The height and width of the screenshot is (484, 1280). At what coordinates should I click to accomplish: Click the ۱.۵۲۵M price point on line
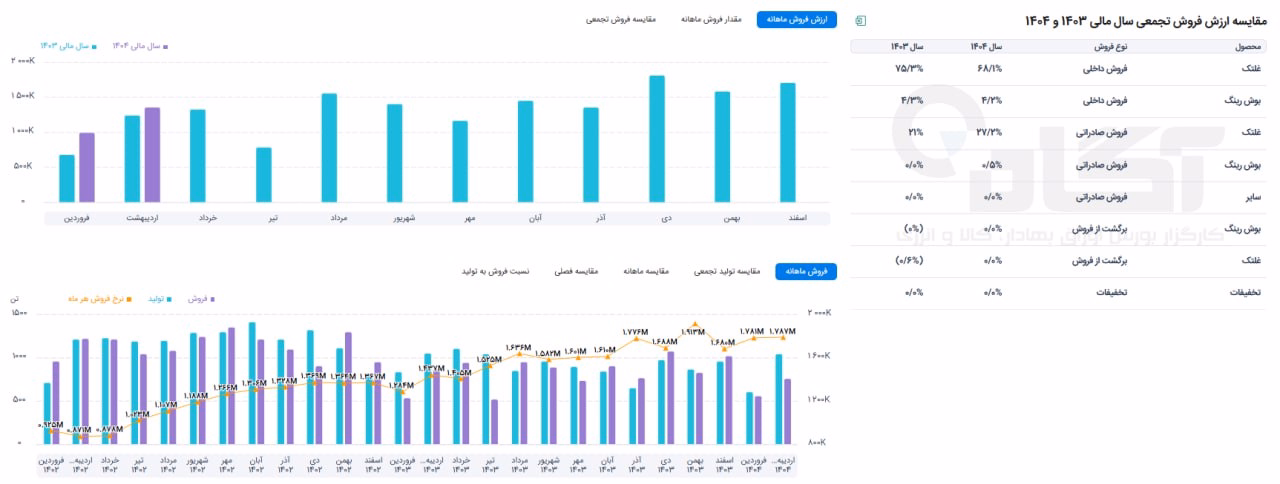pyautogui.click(x=489, y=368)
